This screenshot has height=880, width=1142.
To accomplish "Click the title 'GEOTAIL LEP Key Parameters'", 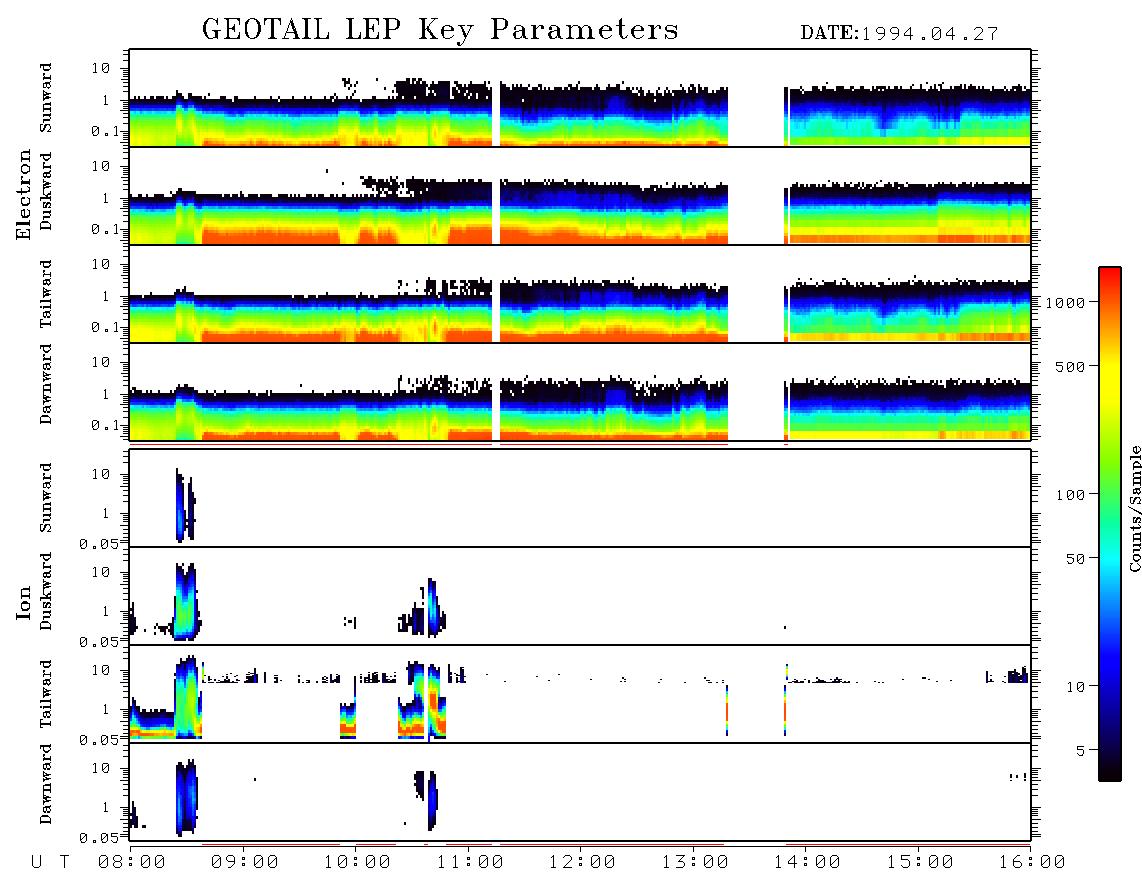I will pyautogui.click(x=440, y=30).
